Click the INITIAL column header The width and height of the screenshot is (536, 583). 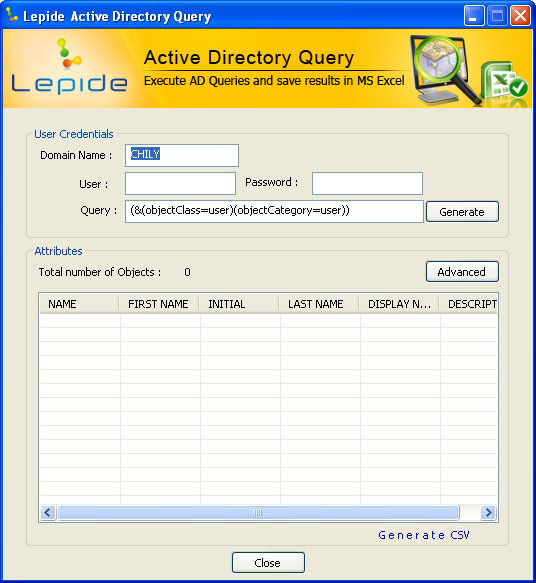[x=239, y=304]
